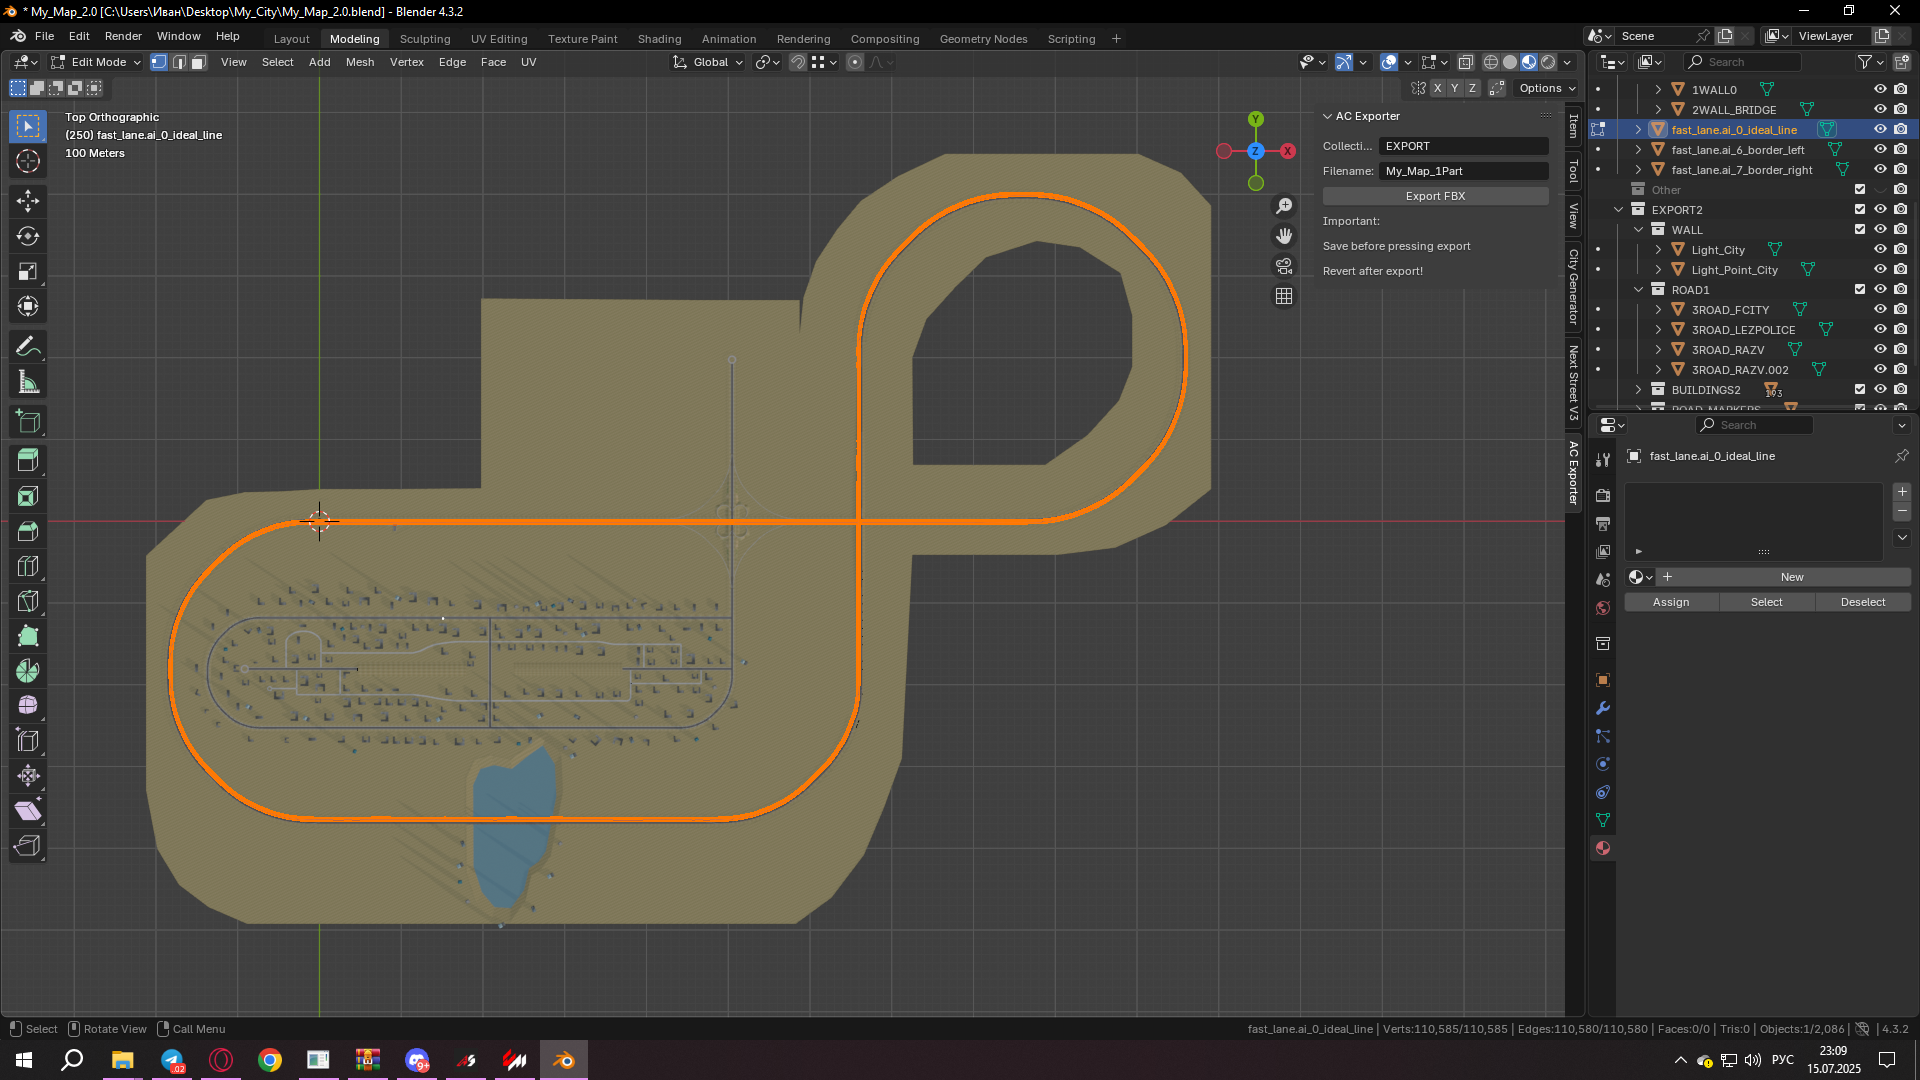Select the Rip Region tool

click(28, 846)
